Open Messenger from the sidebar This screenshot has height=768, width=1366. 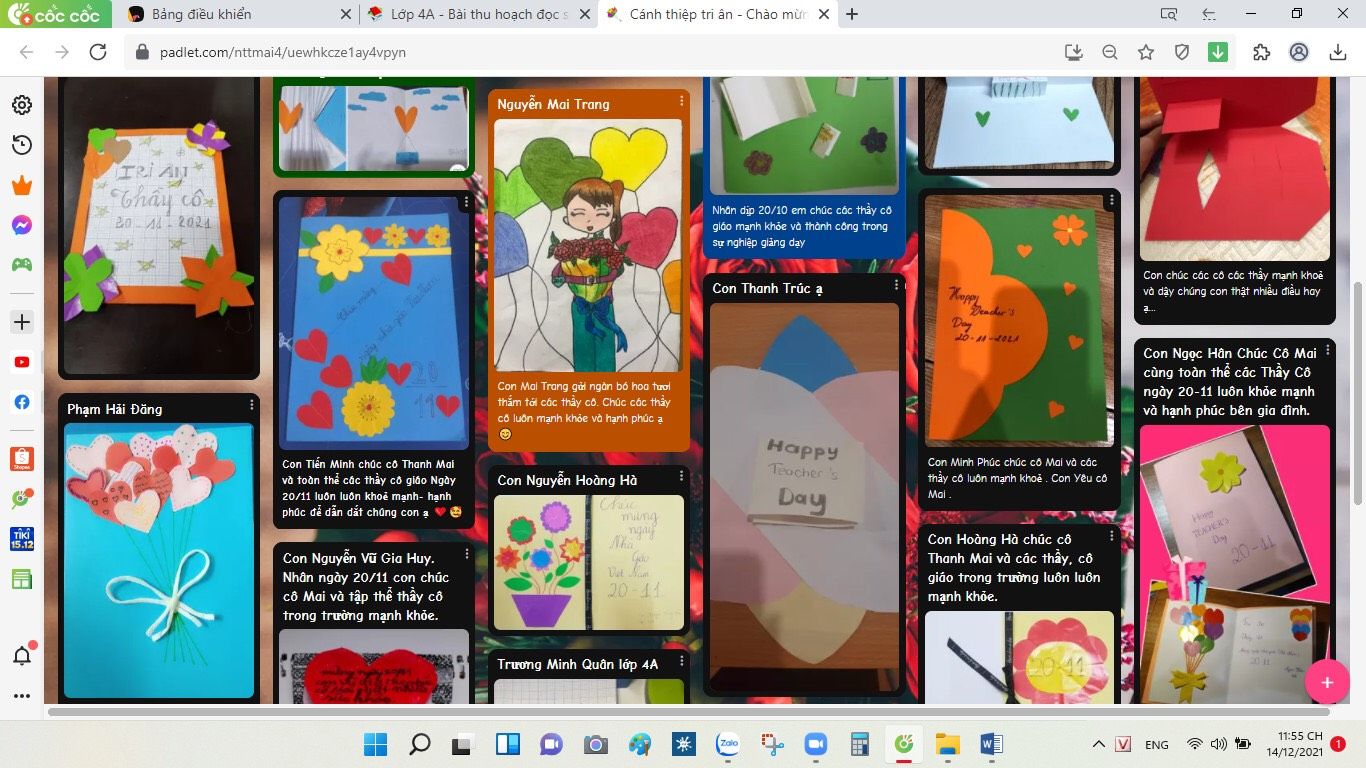[22, 225]
